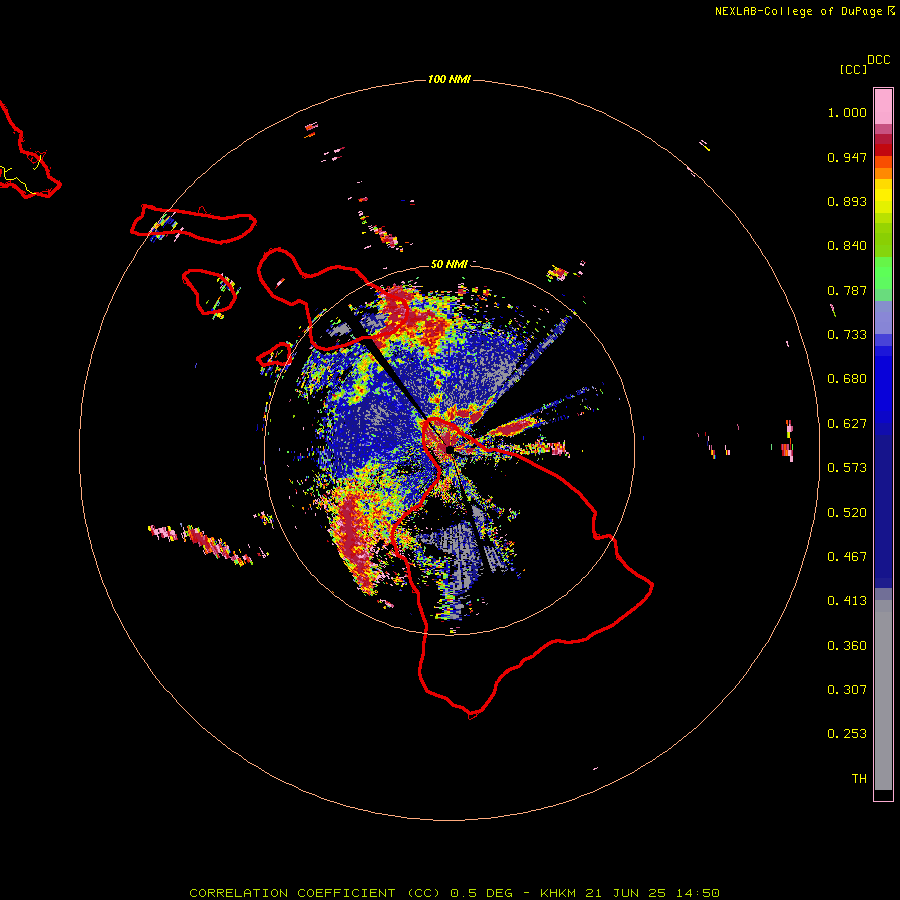Click the [CC] units label

(853, 69)
